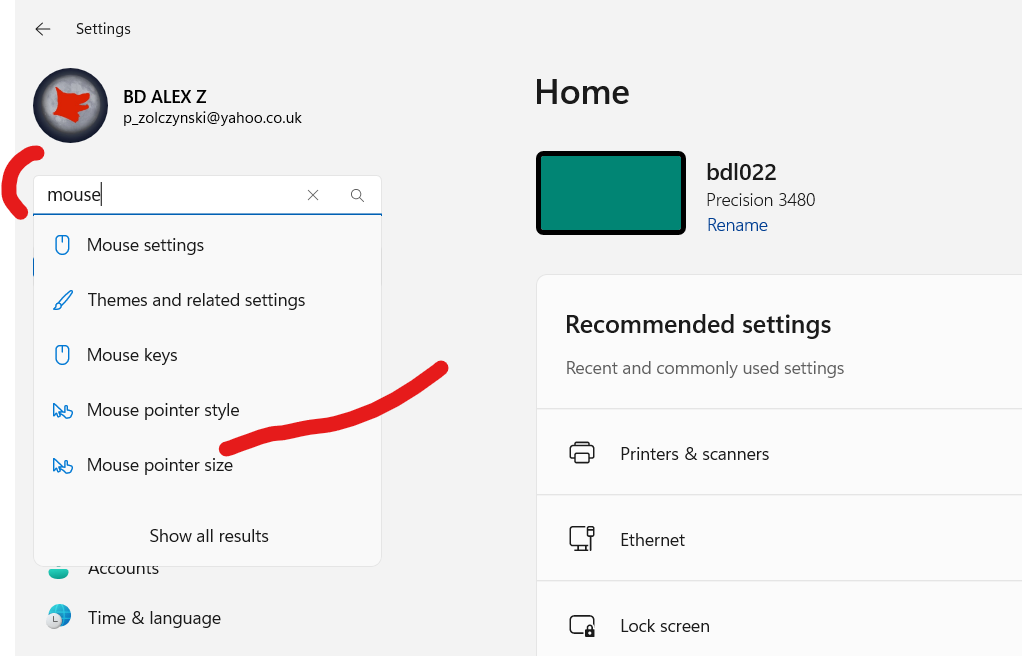Open the Mouse settings result
Viewport: 1022px width, 656px height.
[207, 245]
